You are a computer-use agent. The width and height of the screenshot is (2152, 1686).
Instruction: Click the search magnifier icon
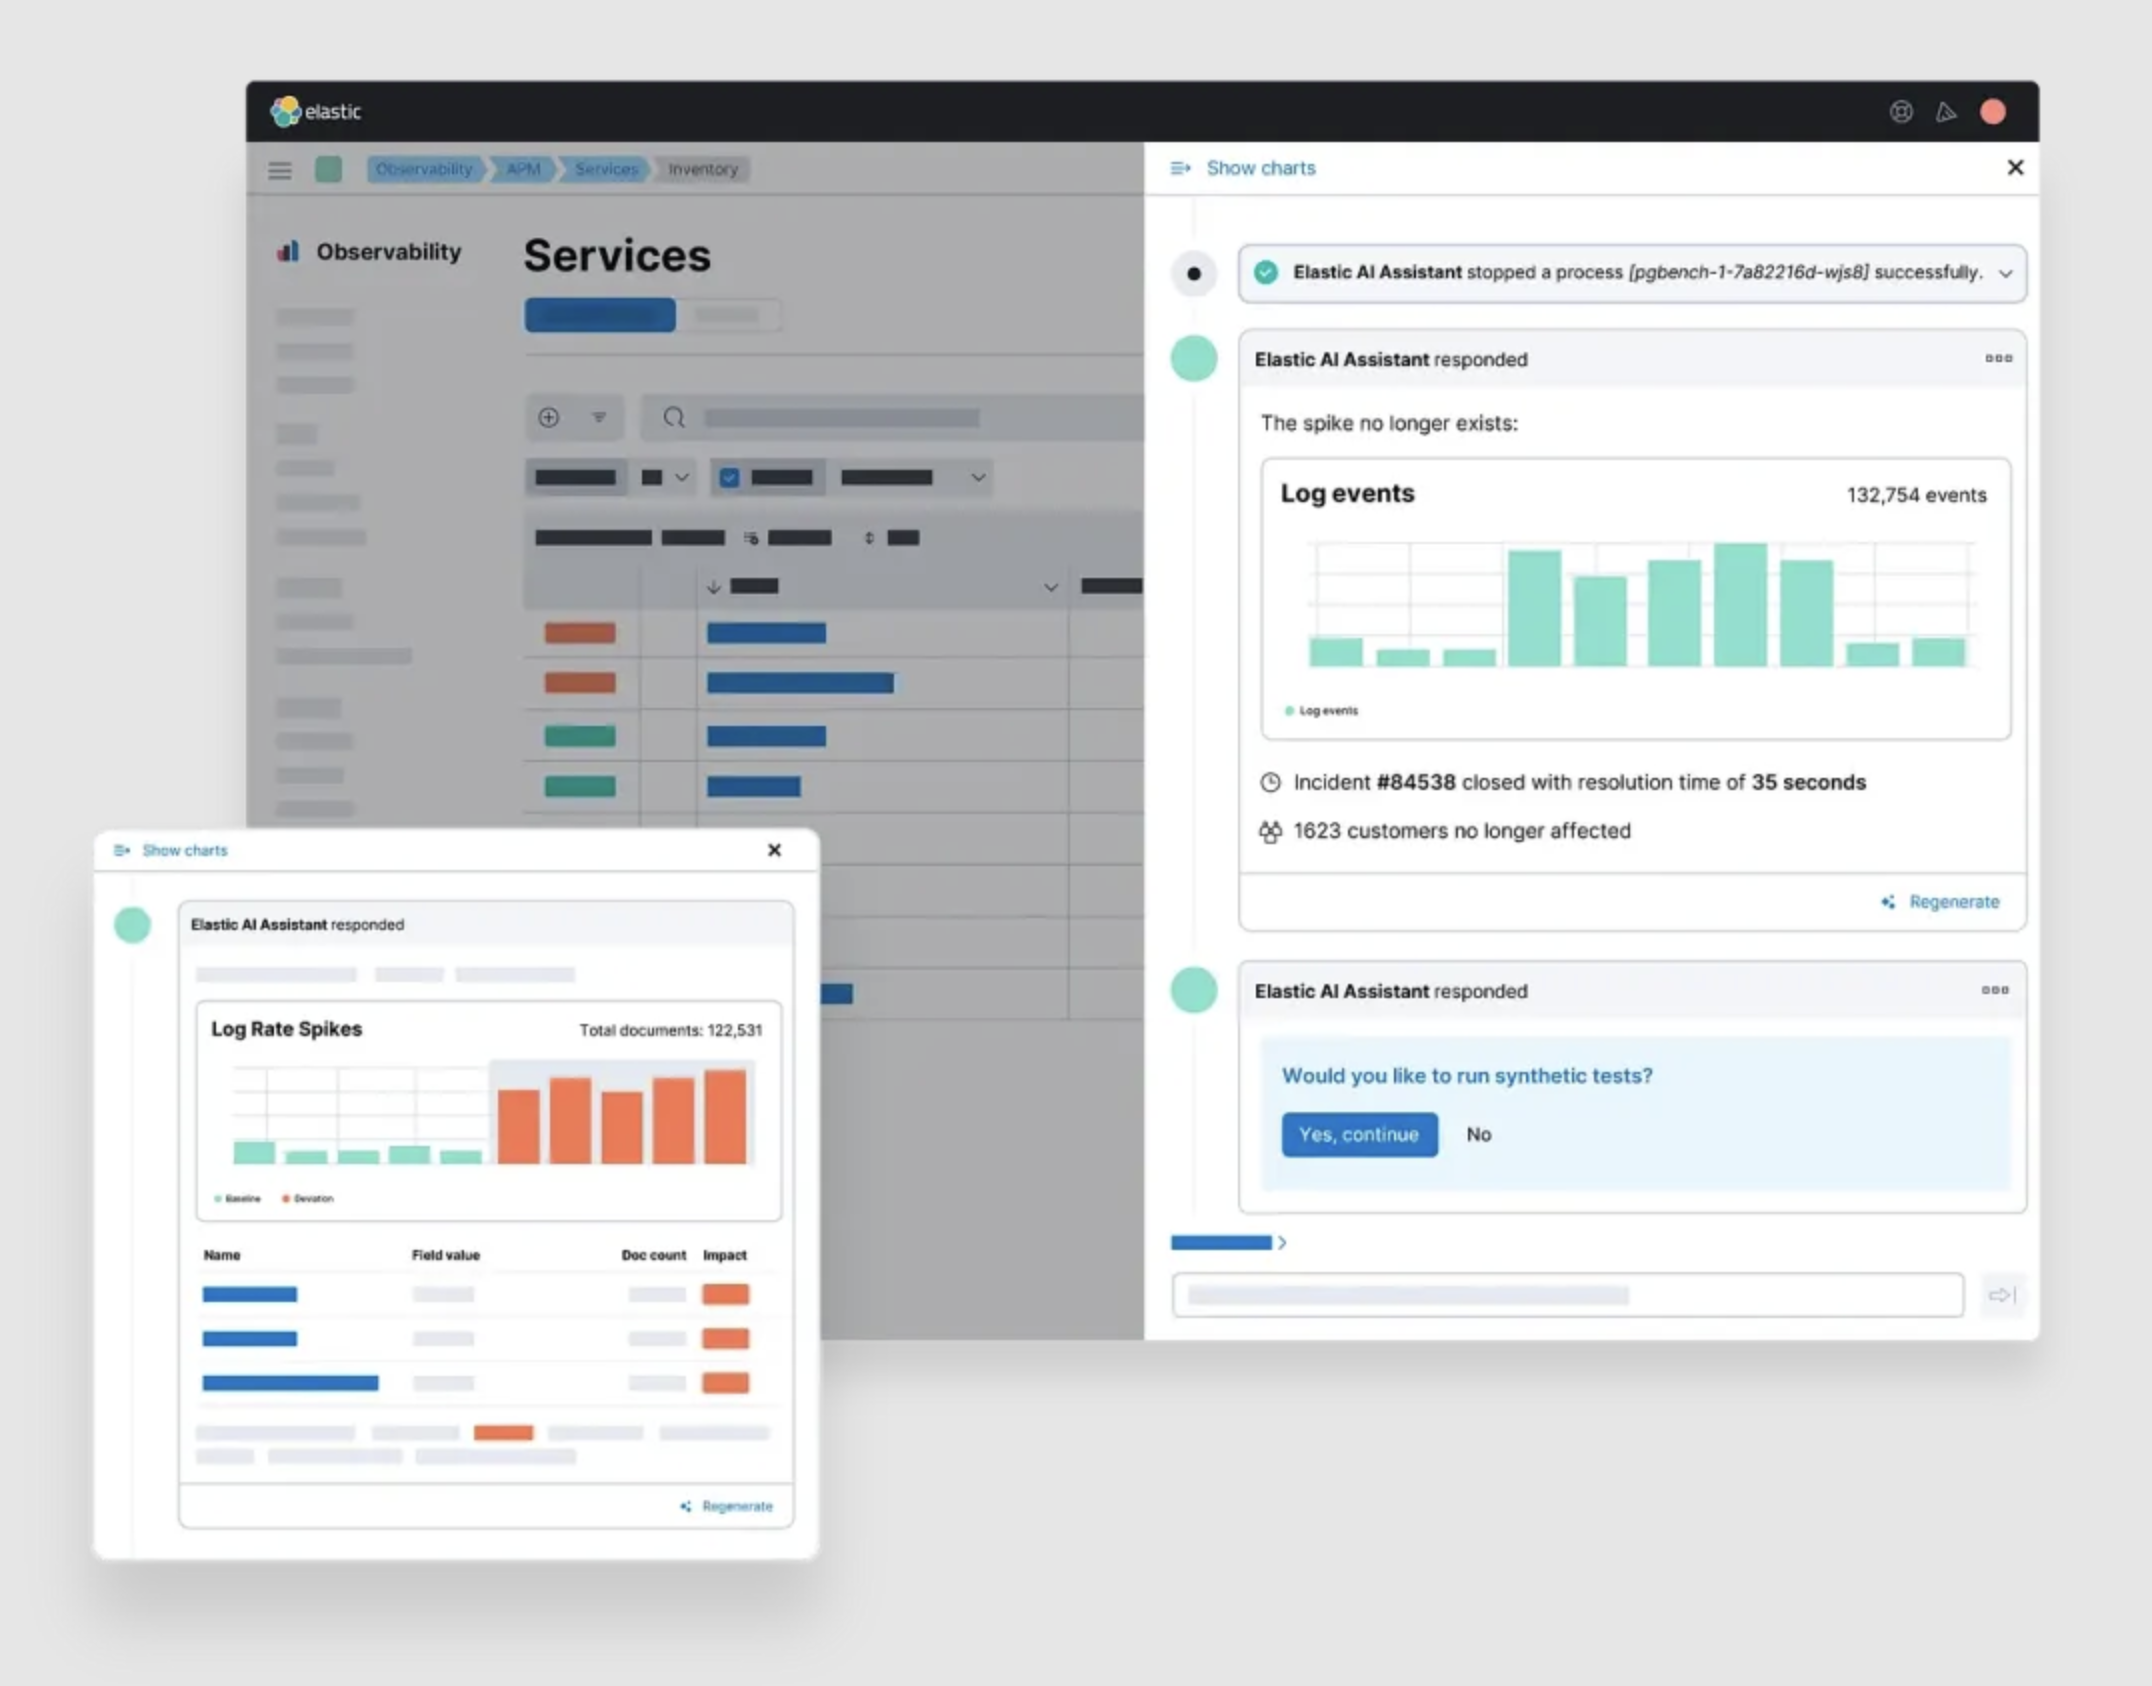[674, 417]
